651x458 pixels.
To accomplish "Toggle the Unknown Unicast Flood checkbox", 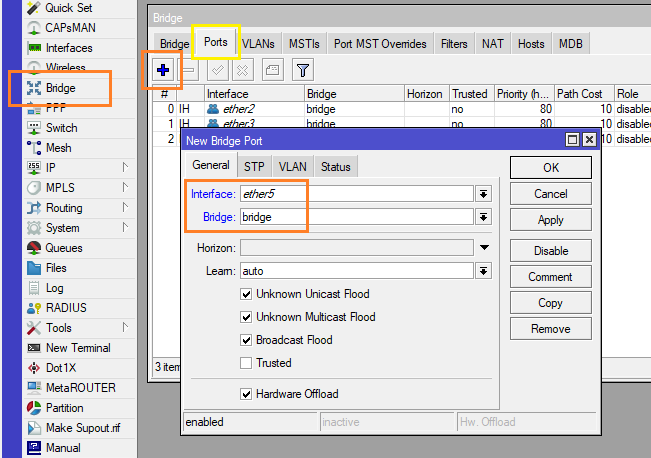I will click(246, 294).
